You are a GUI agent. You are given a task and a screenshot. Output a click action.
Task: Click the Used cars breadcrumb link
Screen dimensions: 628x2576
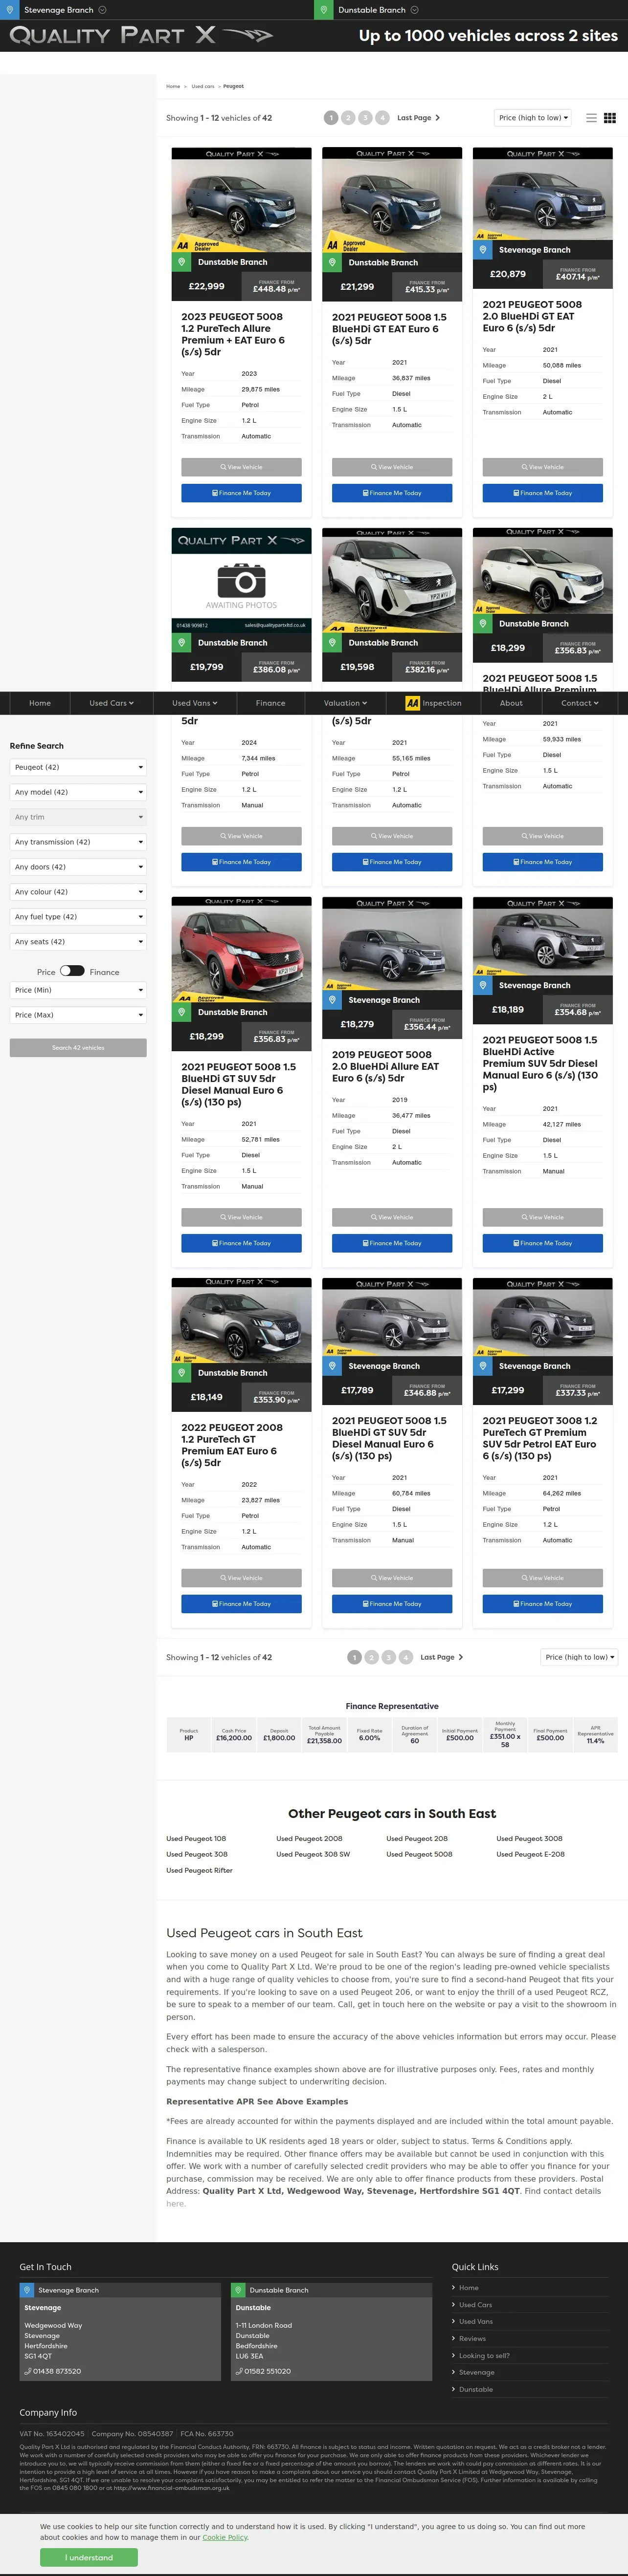coord(203,86)
